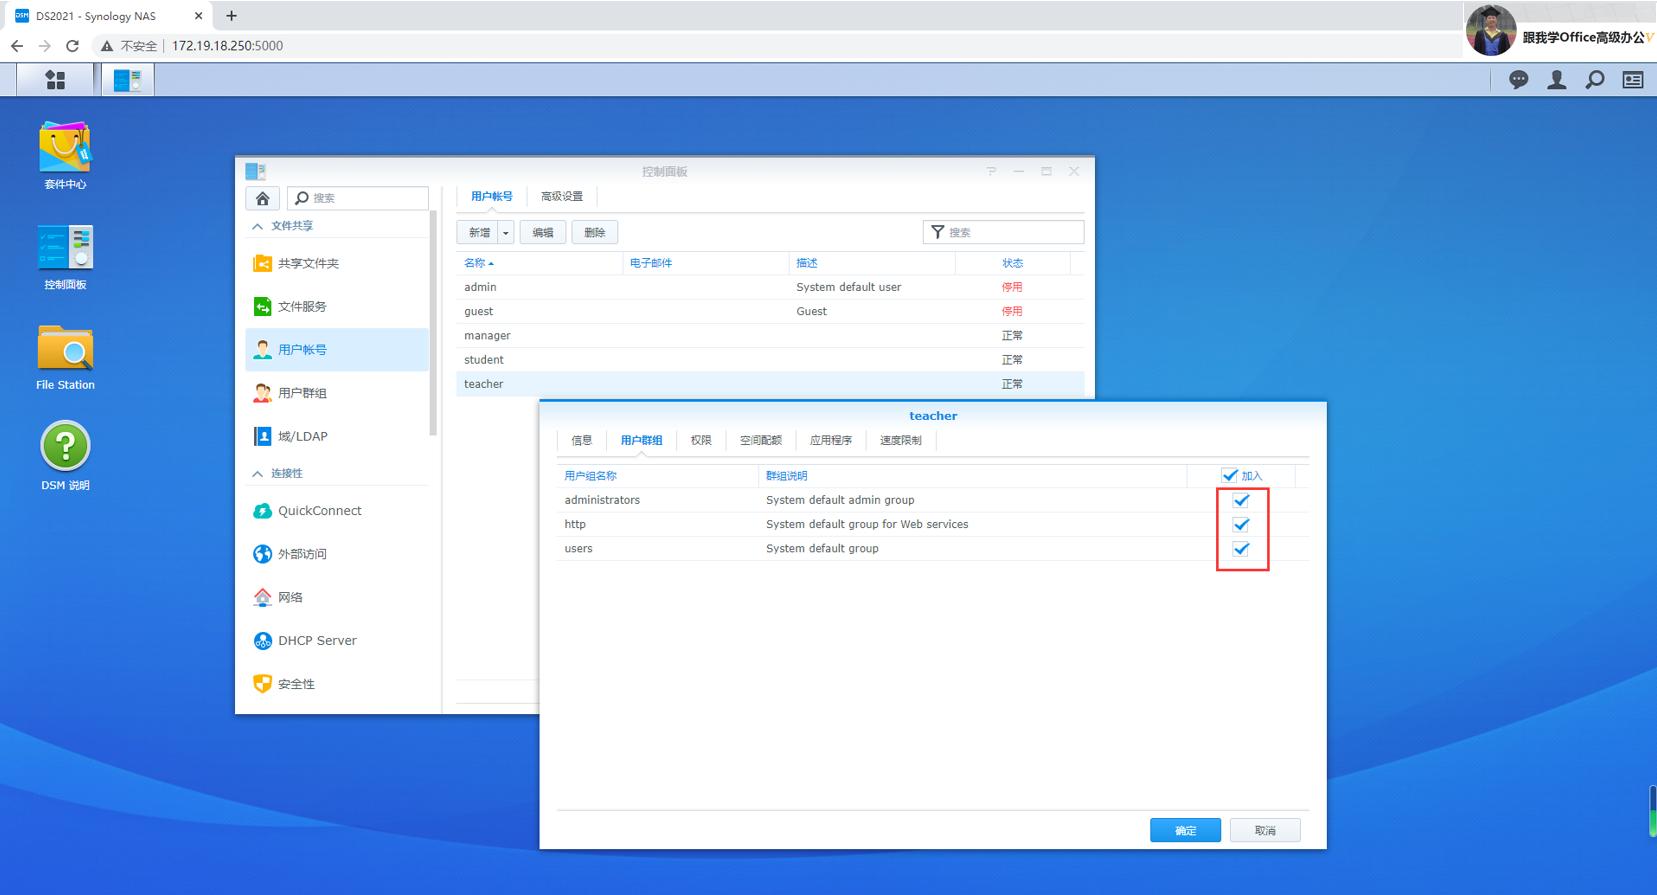The width and height of the screenshot is (1657, 895).
Task: Click the Control Panel sidebar scrollbar
Action: tap(433, 320)
